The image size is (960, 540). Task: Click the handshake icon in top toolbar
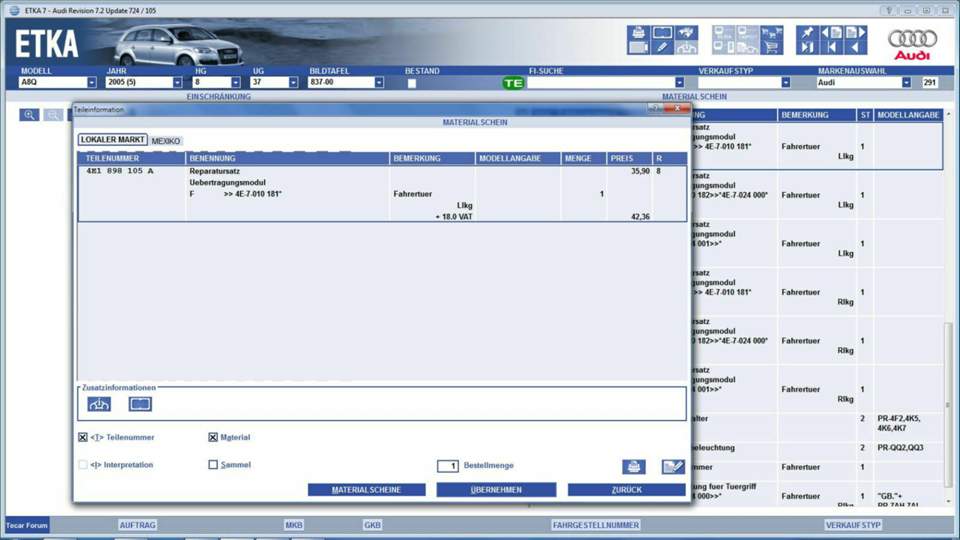686,32
